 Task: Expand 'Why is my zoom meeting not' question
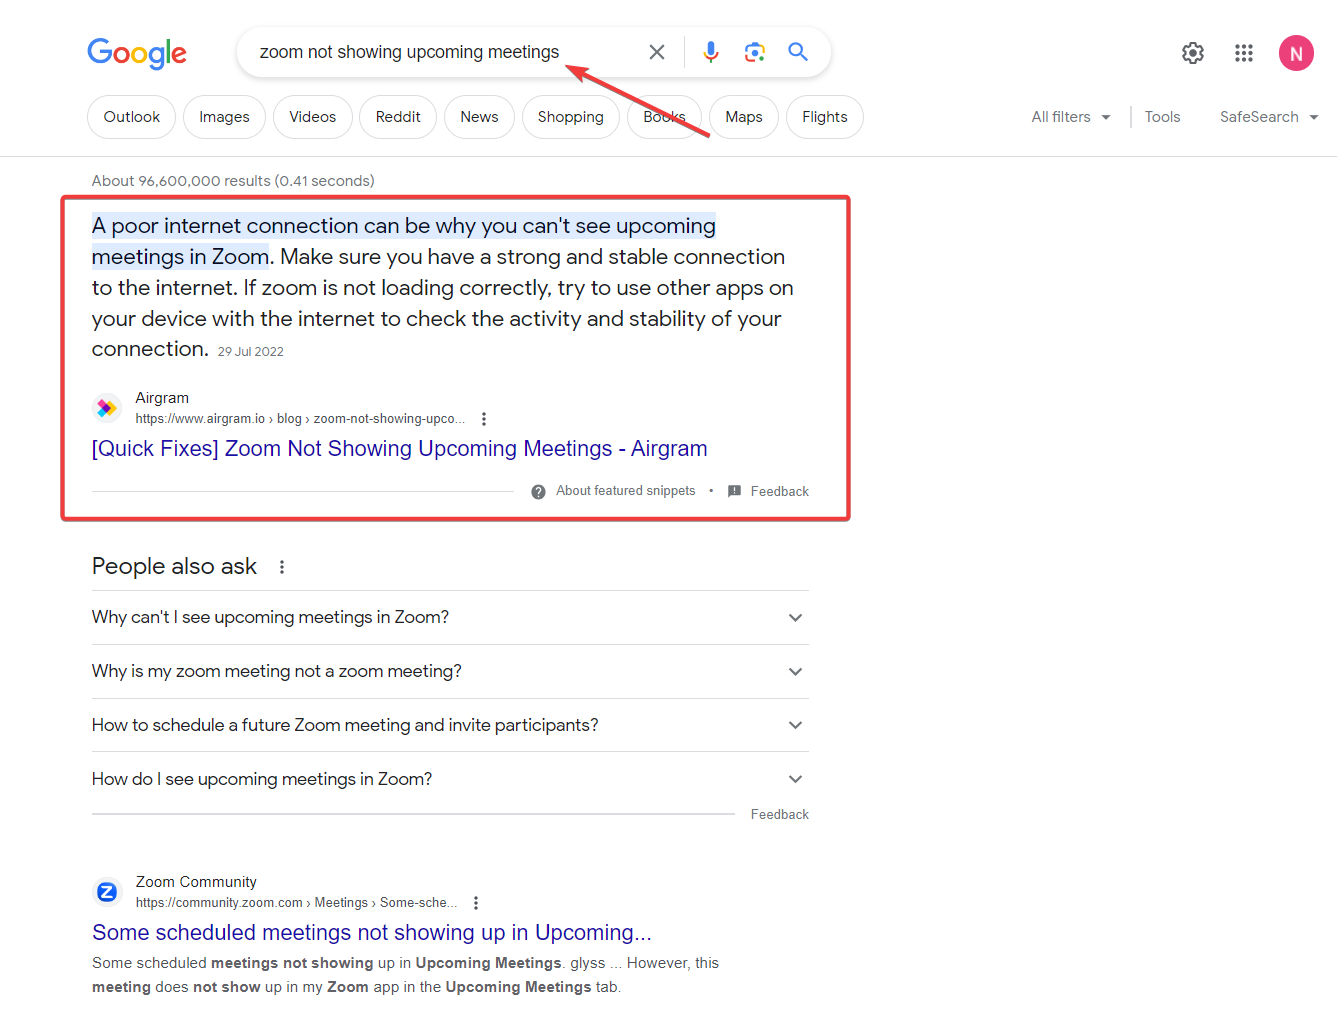coord(450,672)
